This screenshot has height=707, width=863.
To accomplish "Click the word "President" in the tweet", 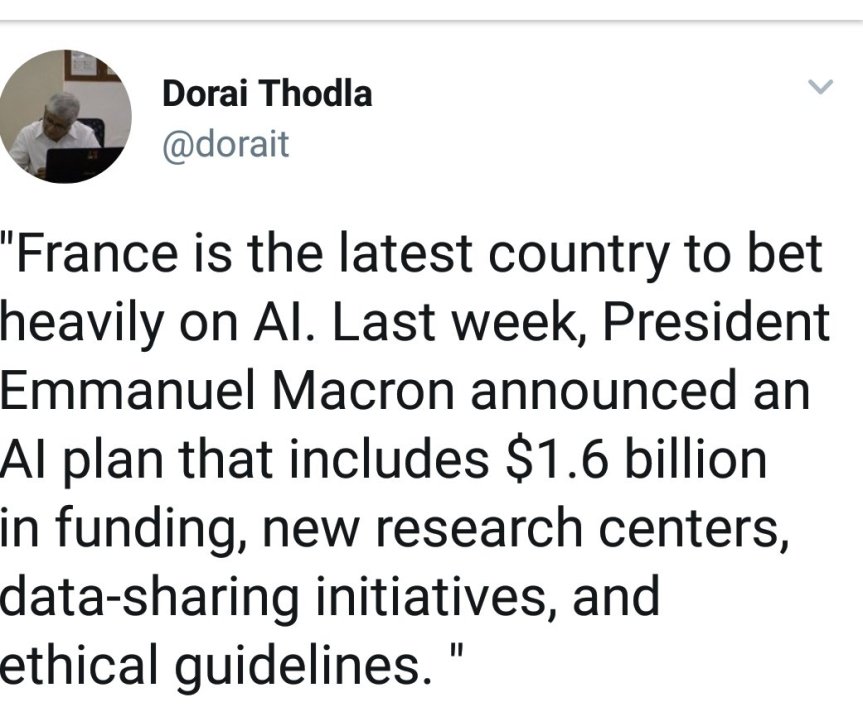I will point(728,323).
